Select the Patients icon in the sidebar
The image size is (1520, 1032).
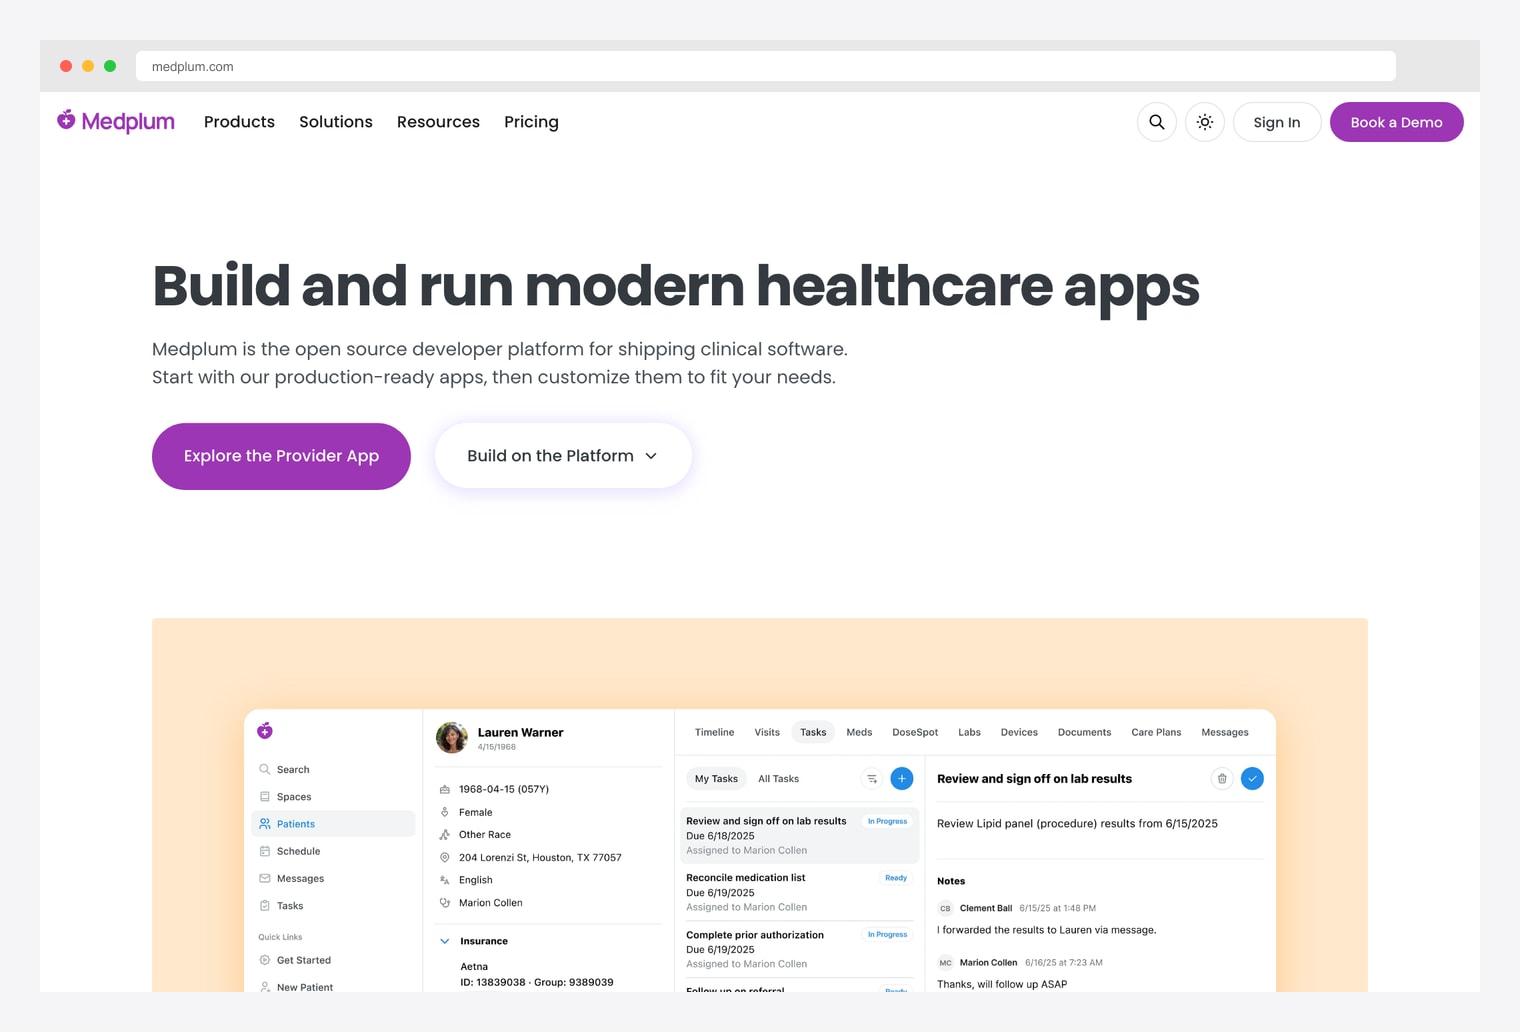(x=265, y=824)
